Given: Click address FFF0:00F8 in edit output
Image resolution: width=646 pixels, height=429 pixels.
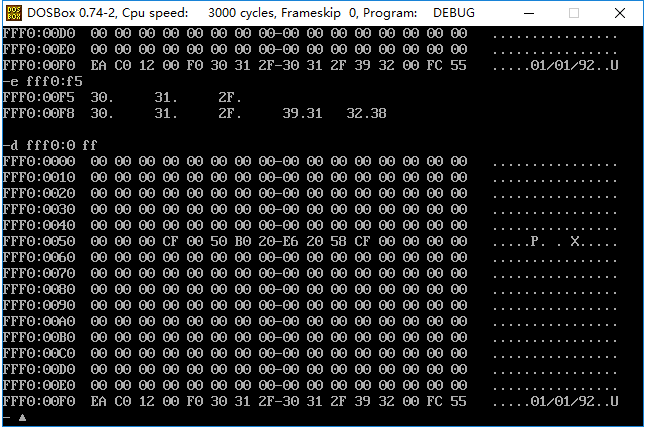Looking at the screenshot, I should pos(39,114).
